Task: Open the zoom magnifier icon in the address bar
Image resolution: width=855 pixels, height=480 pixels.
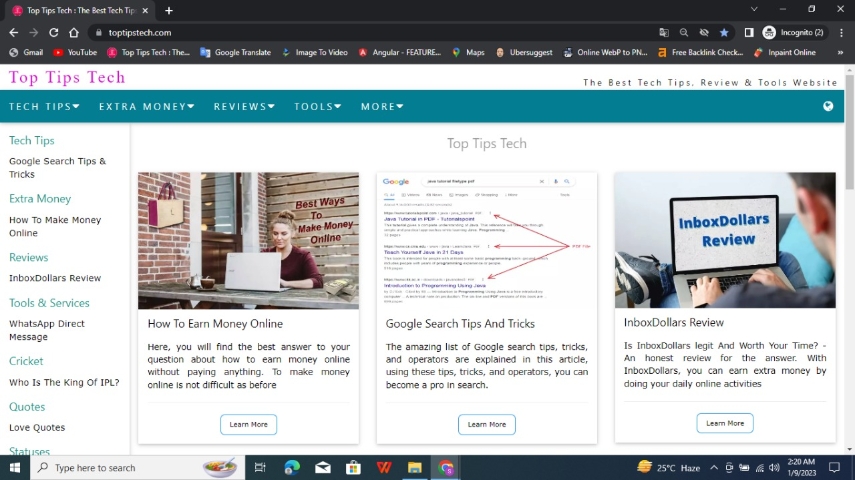Action: pos(684,32)
